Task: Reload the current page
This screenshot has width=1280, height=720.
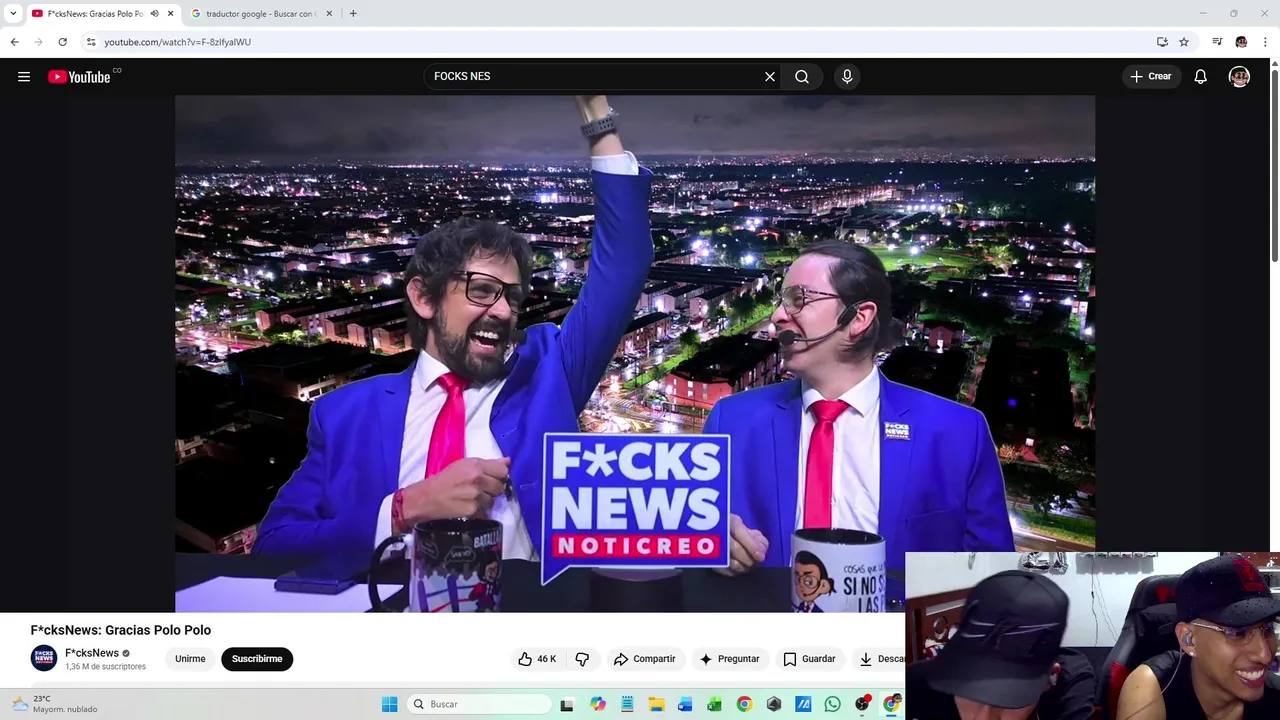Action: [x=62, y=42]
